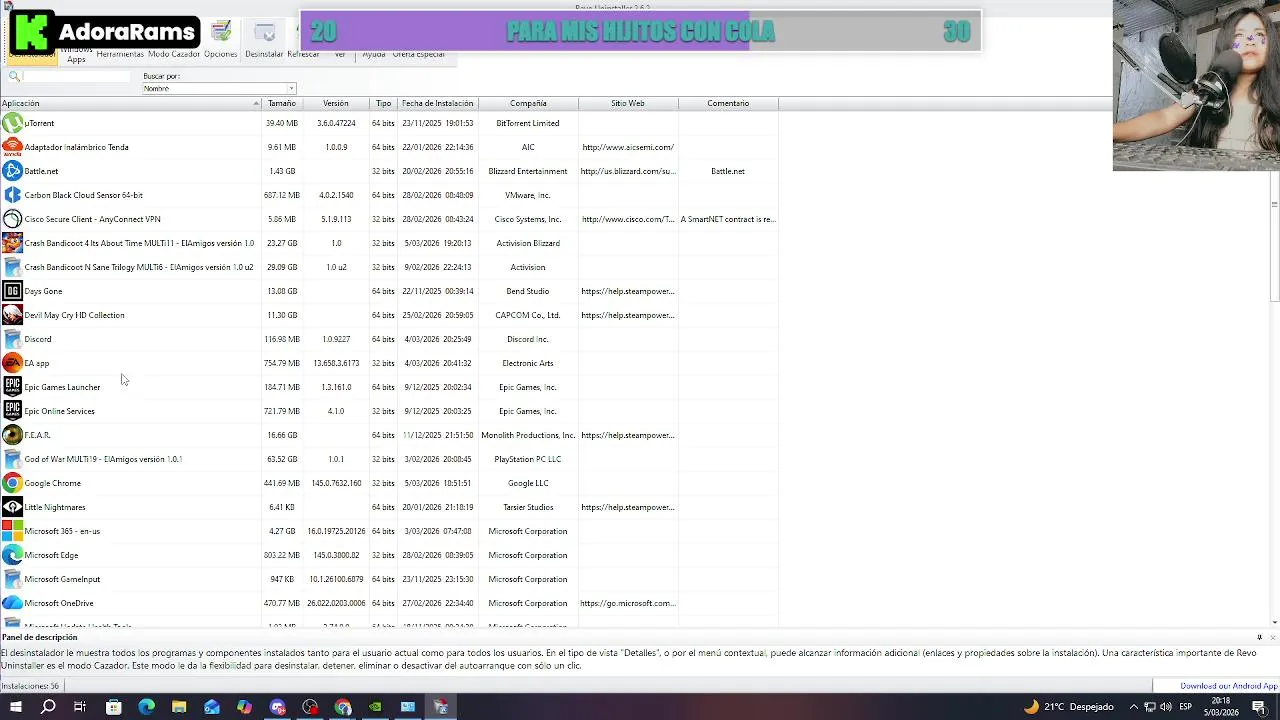Click the cisco.com website cell
The height and width of the screenshot is (720, 1280).
(x=628, y=219)
